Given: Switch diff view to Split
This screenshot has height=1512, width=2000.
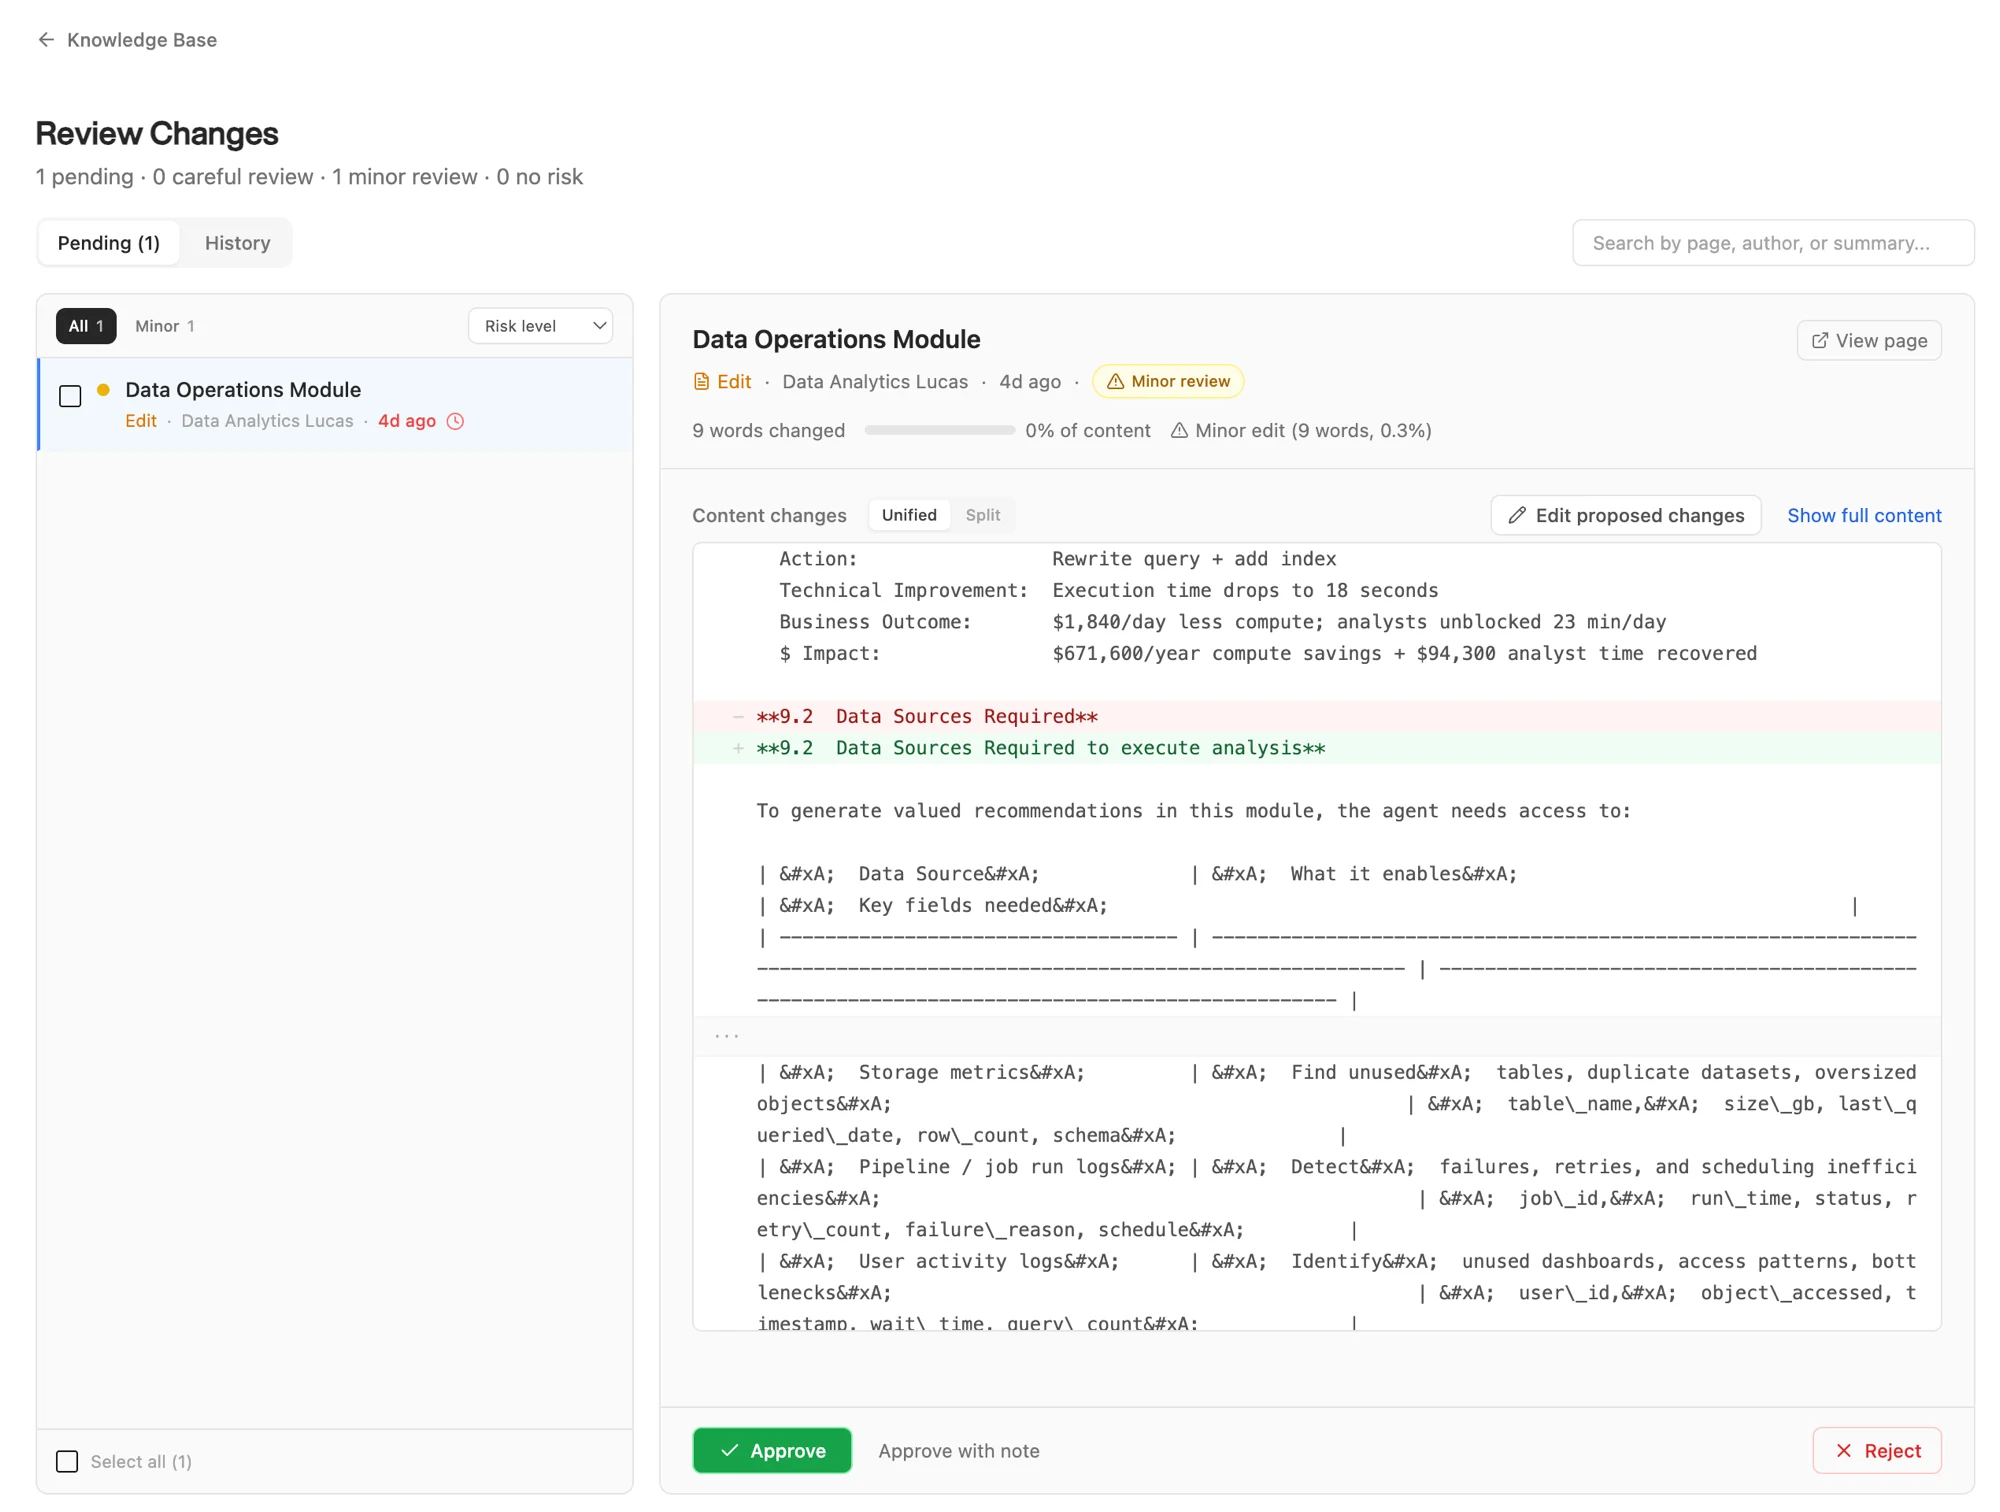Looking at the screenshot, I should 982,515.
